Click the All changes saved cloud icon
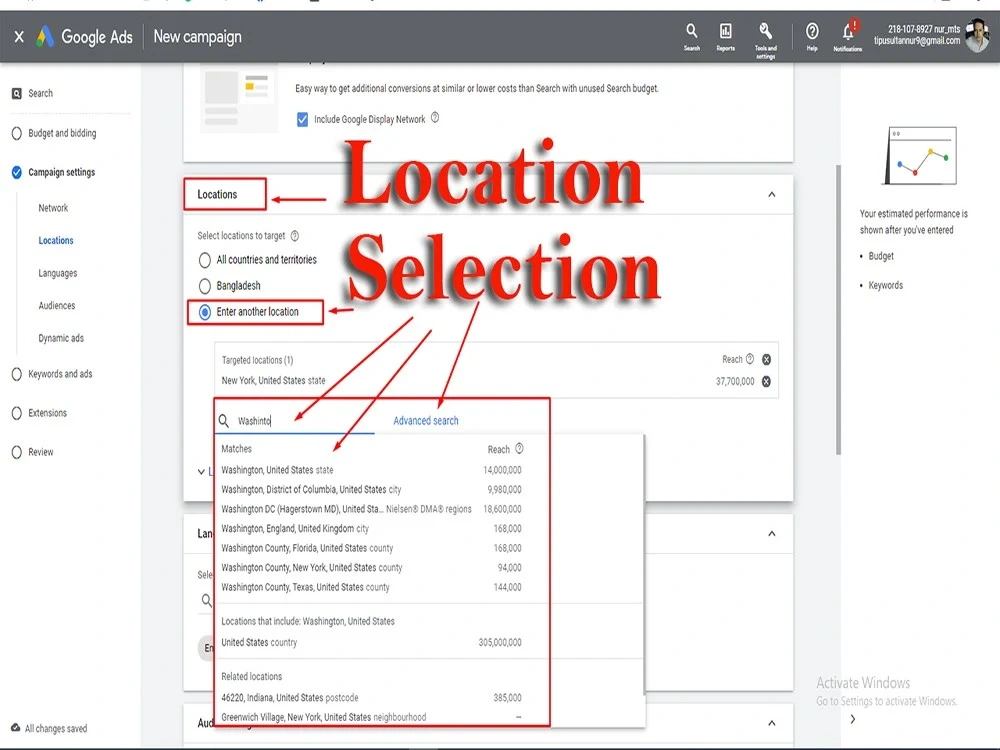 coord(15,728)
